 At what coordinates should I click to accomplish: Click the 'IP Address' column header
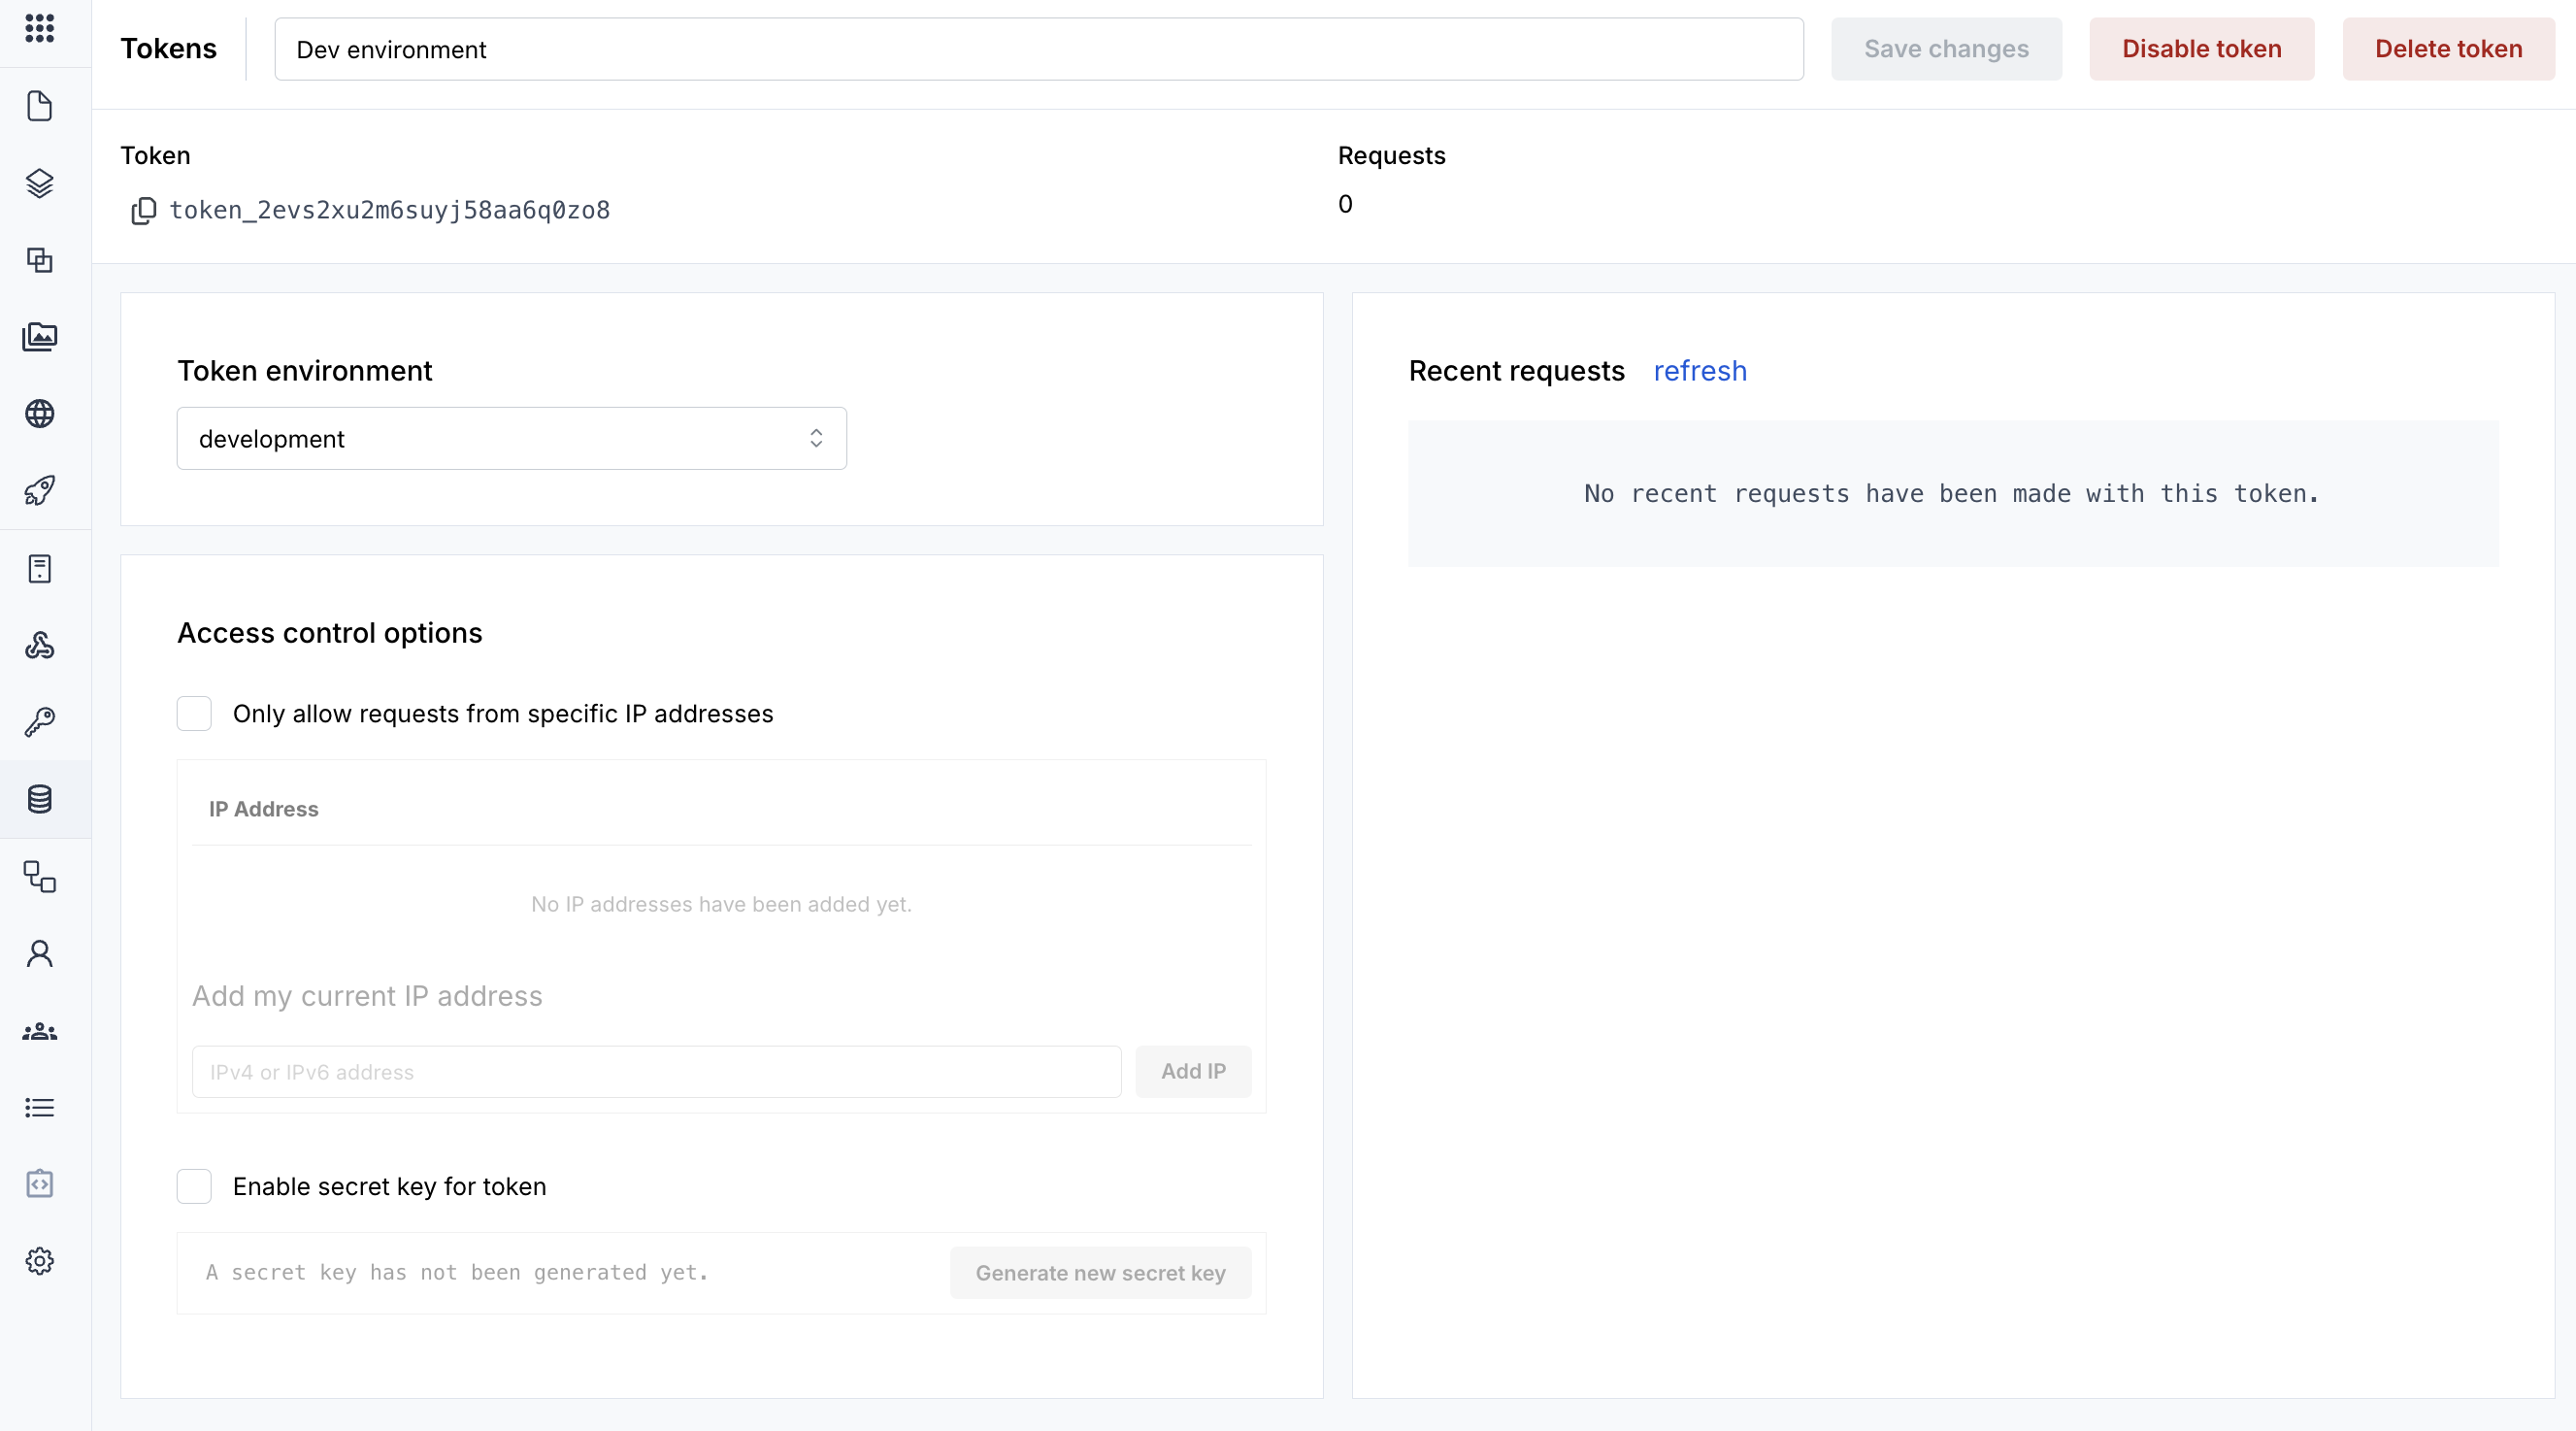[263, 809]
